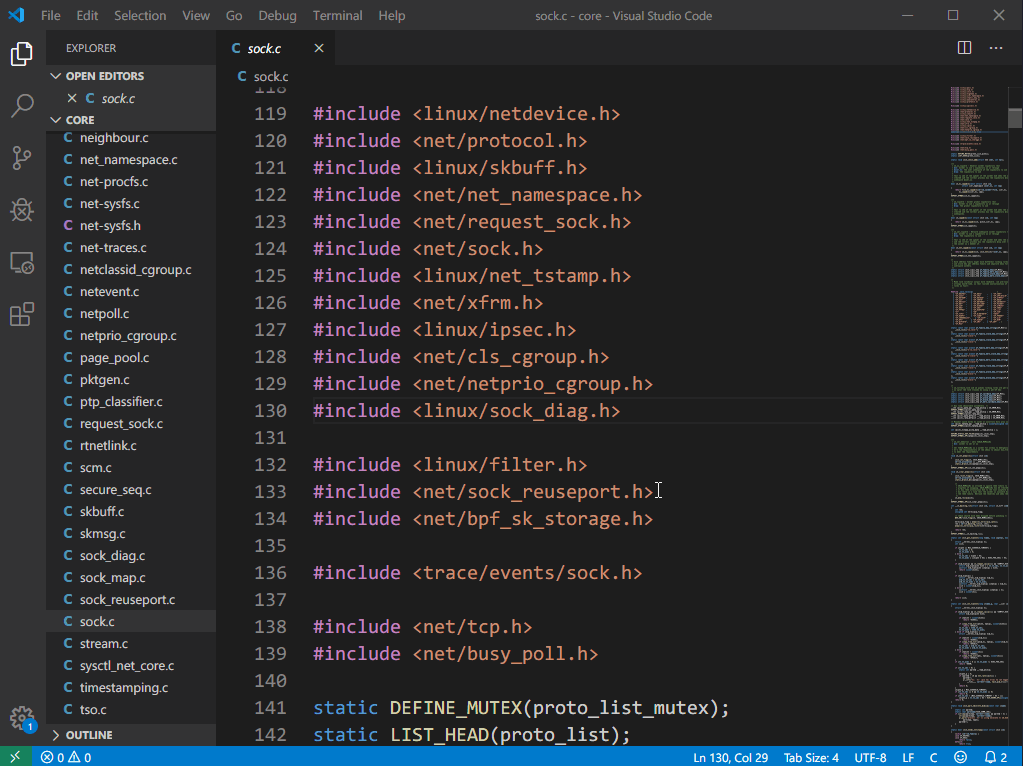Click the Split Editor icon
1023x766 pixels.
click(x=964, y=48)
